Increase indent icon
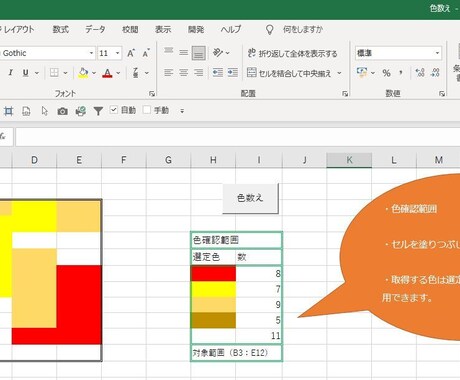This screenshot has width=460, height=380. tap(233, 73)
